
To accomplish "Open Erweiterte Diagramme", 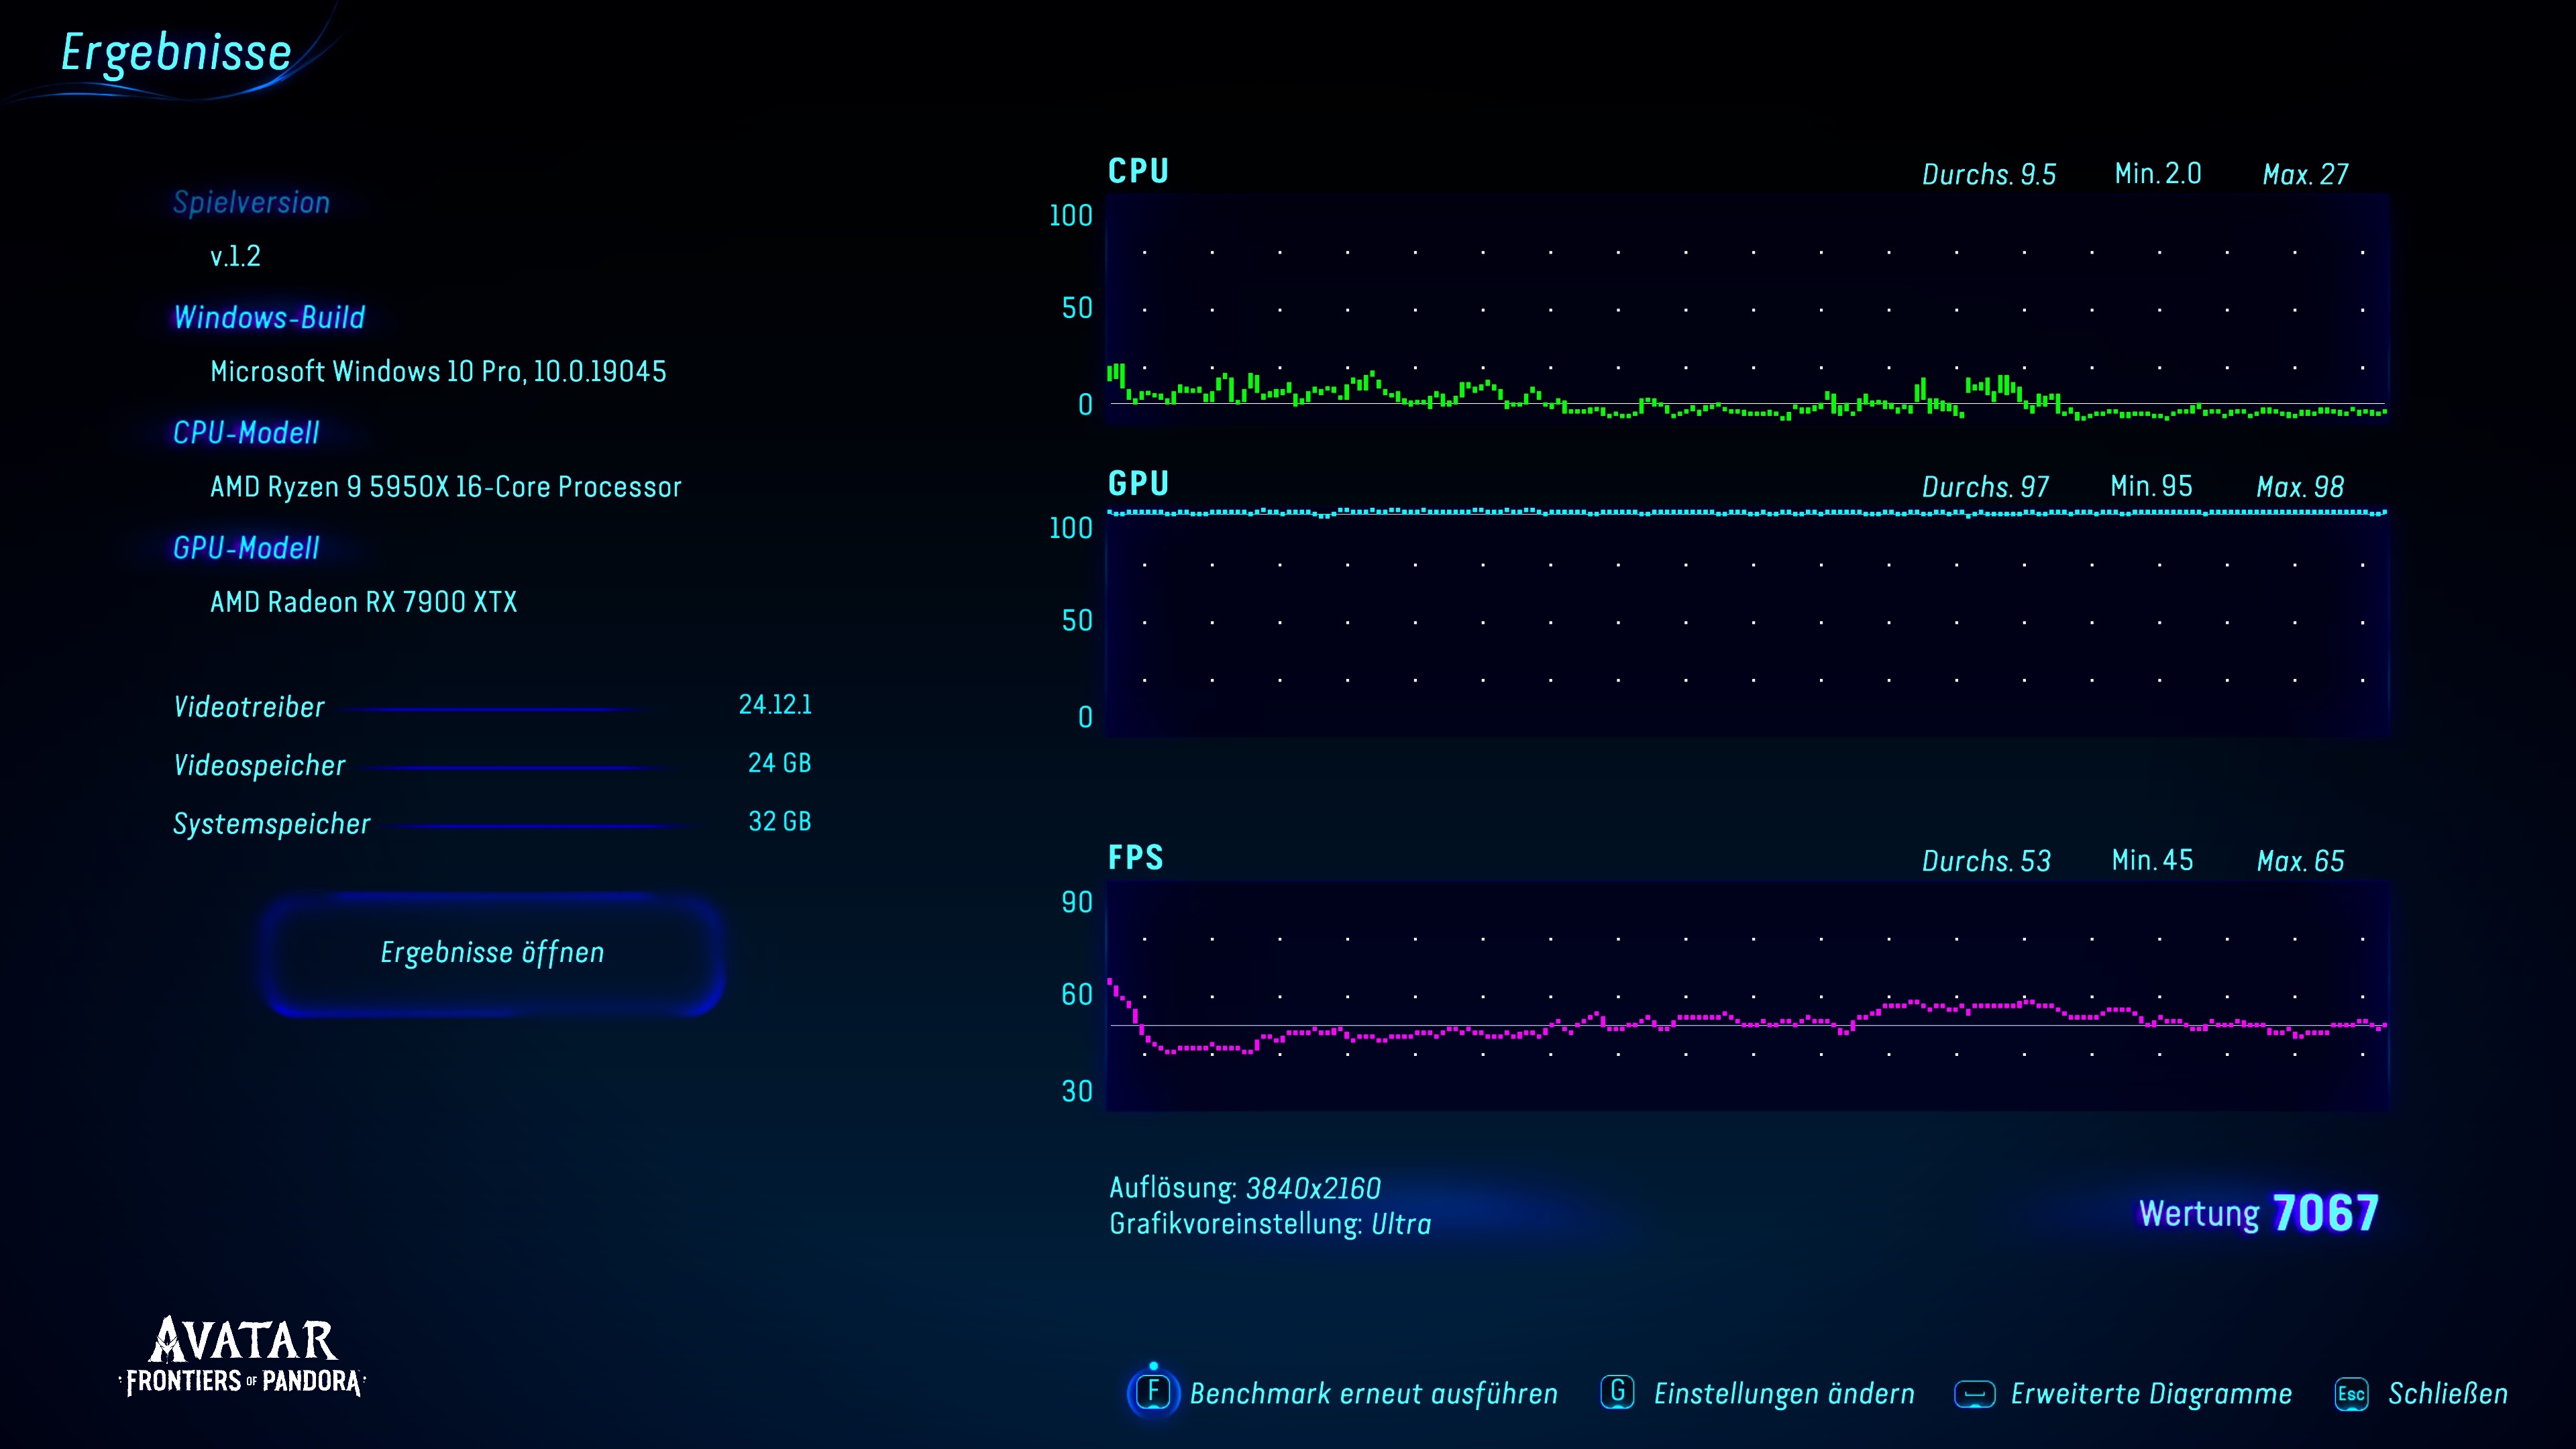I will point(2151,1394).
